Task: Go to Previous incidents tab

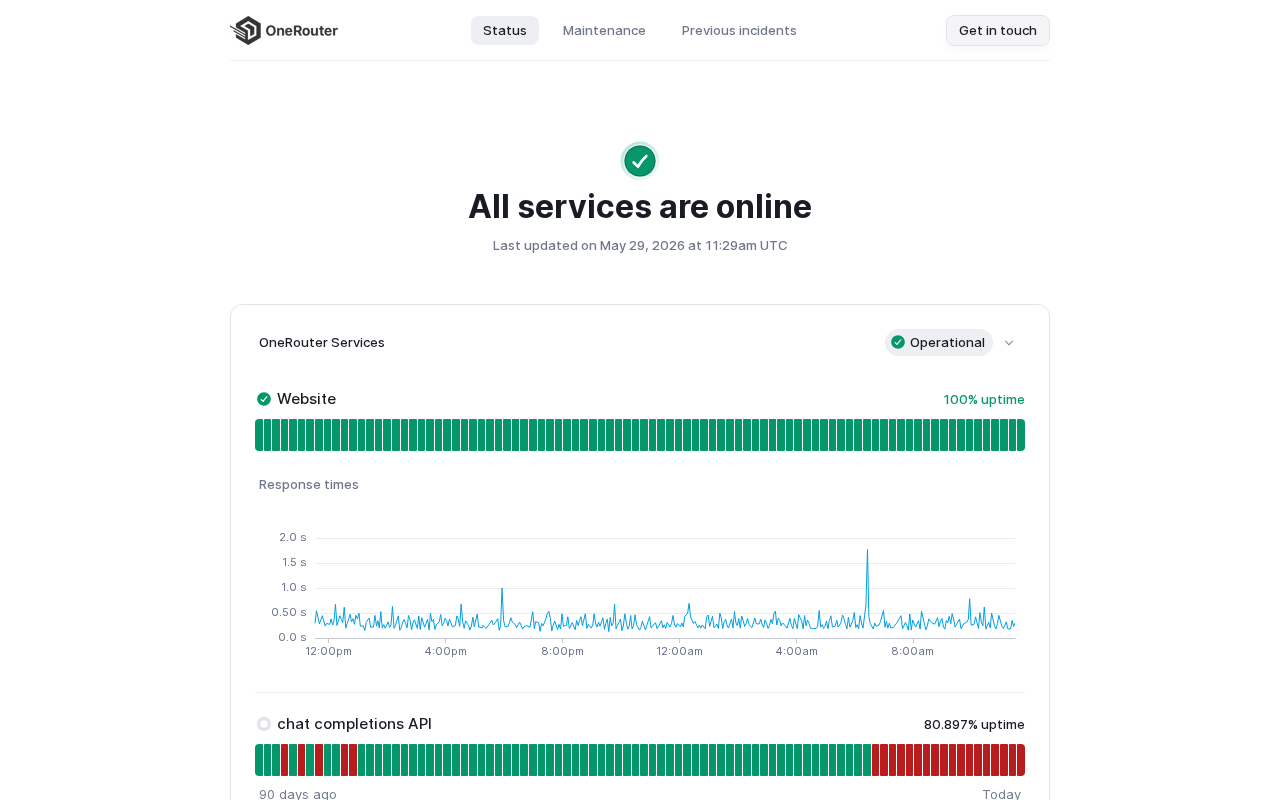Action: tap(739, 30)
